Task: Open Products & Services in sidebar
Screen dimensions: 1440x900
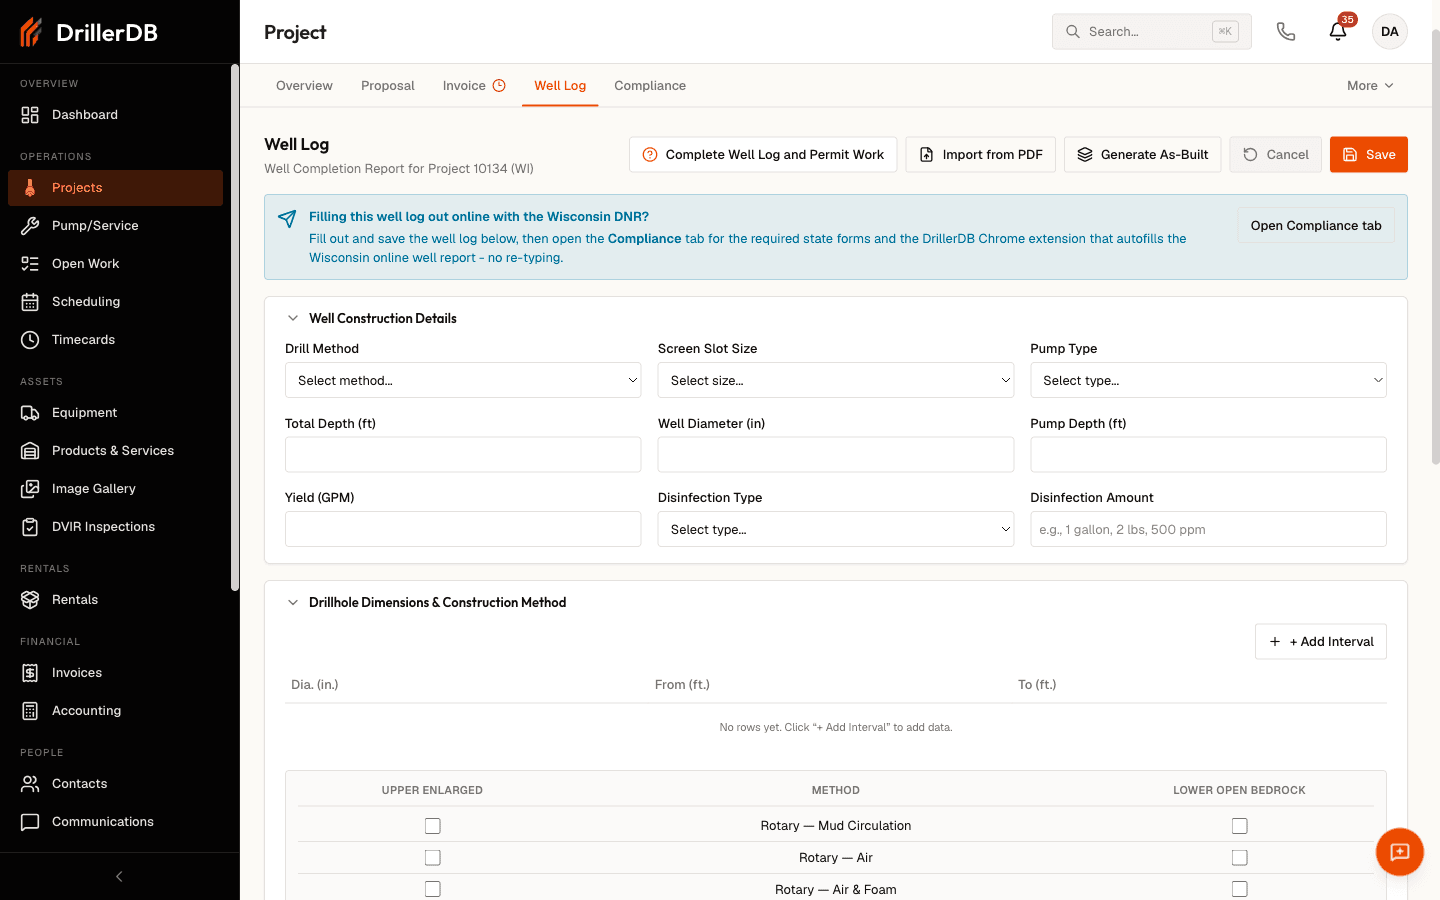Action: click(x=115, y=451)
